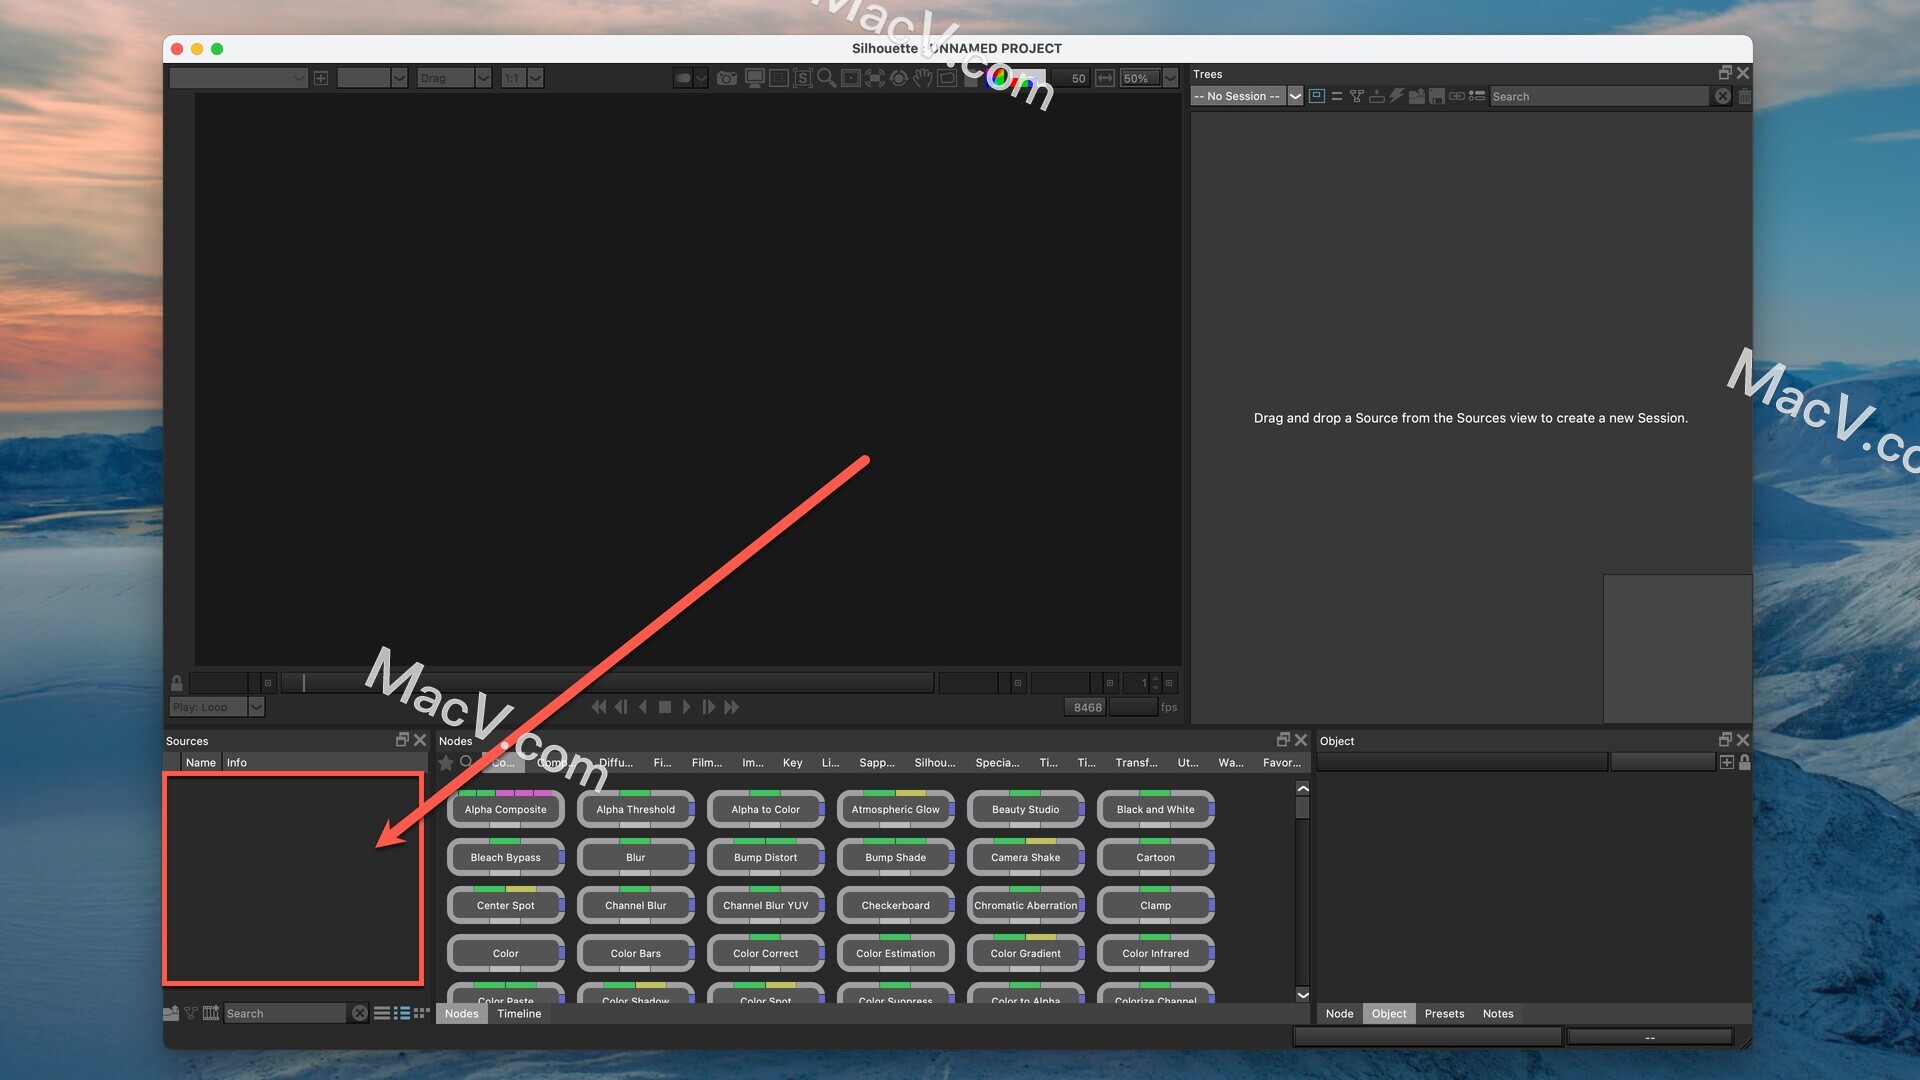The width and height of the screenshot is (1920, 1080).
Task: Switch to the Nodes tab
Action: pos(462,1013)
